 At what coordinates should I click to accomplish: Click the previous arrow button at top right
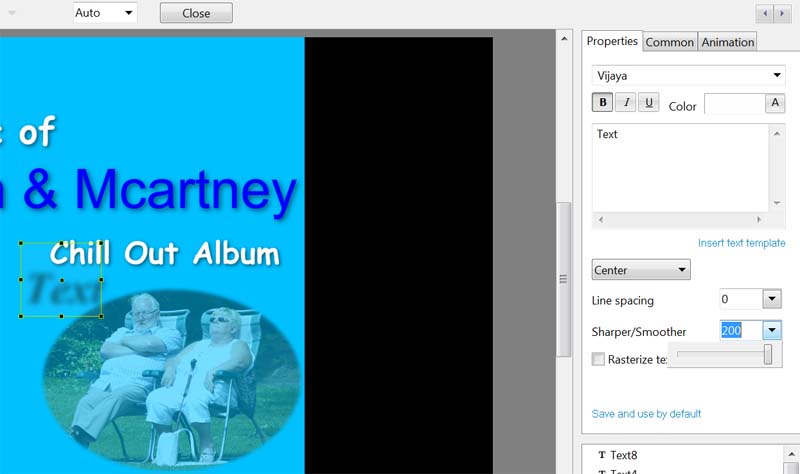click(x=764, y=13)
